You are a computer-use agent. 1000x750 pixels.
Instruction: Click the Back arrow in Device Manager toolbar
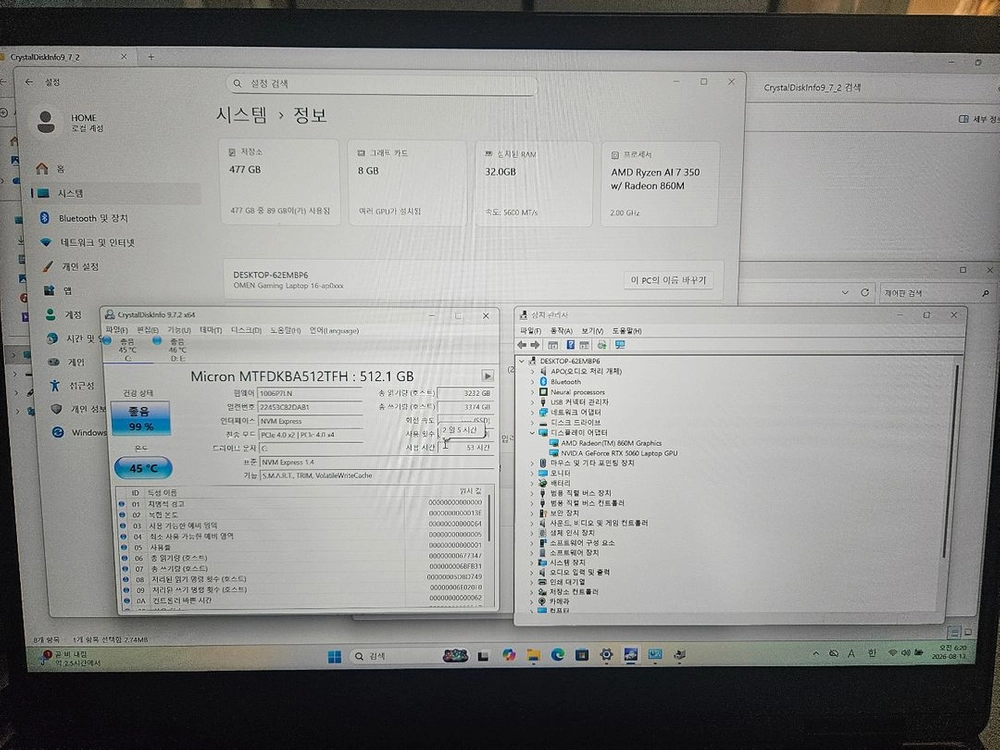pos(522,345)
